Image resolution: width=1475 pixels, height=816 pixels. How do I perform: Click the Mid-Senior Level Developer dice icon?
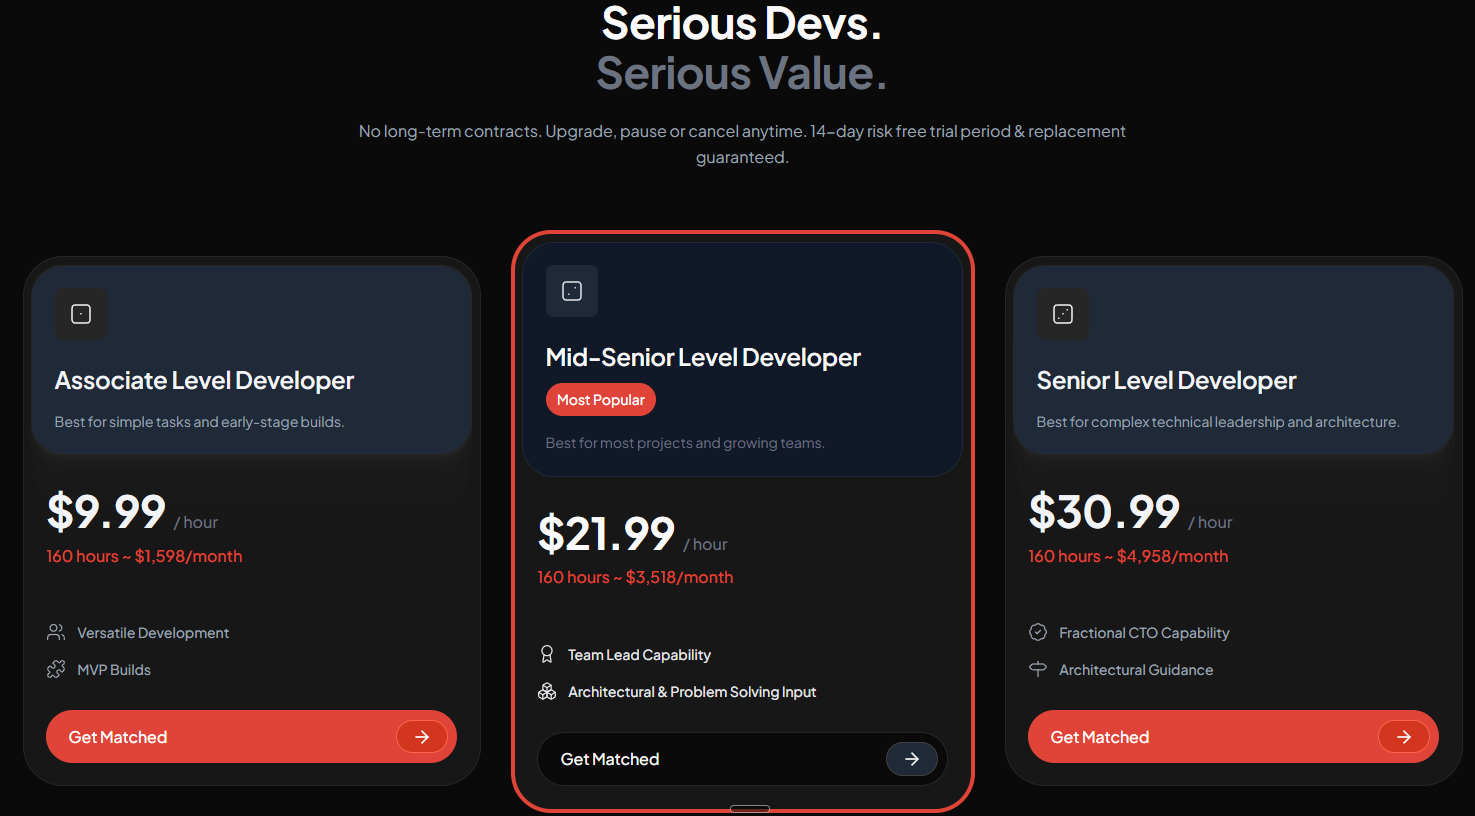[x=572, y=291]
